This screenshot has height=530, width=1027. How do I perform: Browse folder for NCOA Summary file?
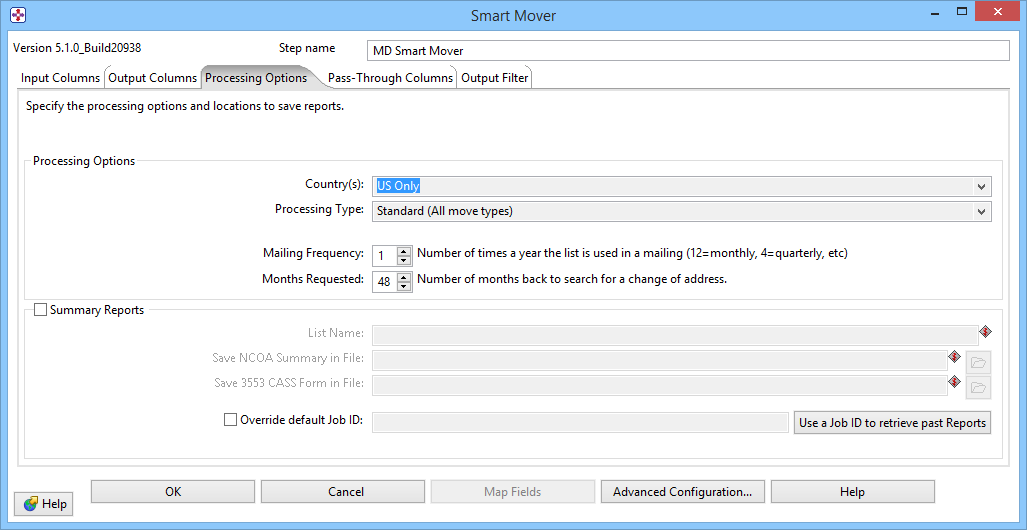[x=978, y=361]
